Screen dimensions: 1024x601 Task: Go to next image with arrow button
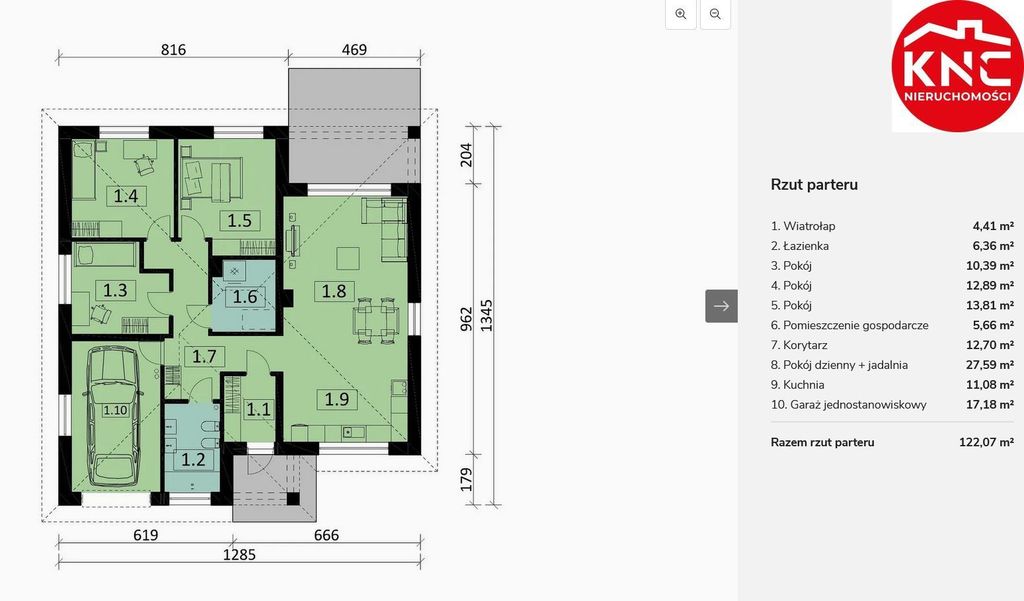coord(721,306)
